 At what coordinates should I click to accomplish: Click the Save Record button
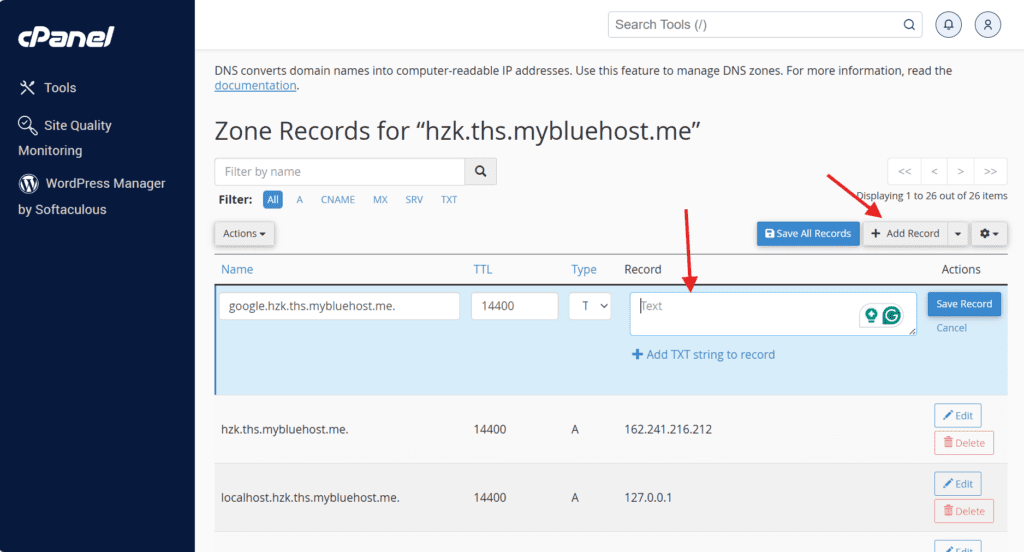pos(964,304)
